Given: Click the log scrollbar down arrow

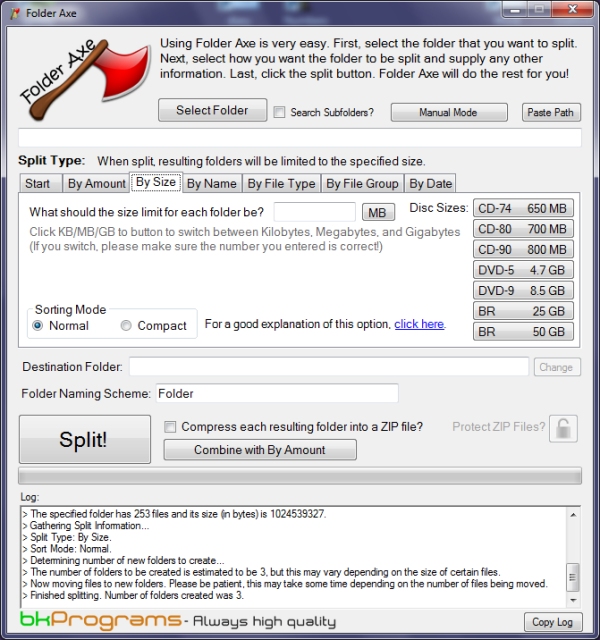Looking at the screenshot, I should (573, 600).
